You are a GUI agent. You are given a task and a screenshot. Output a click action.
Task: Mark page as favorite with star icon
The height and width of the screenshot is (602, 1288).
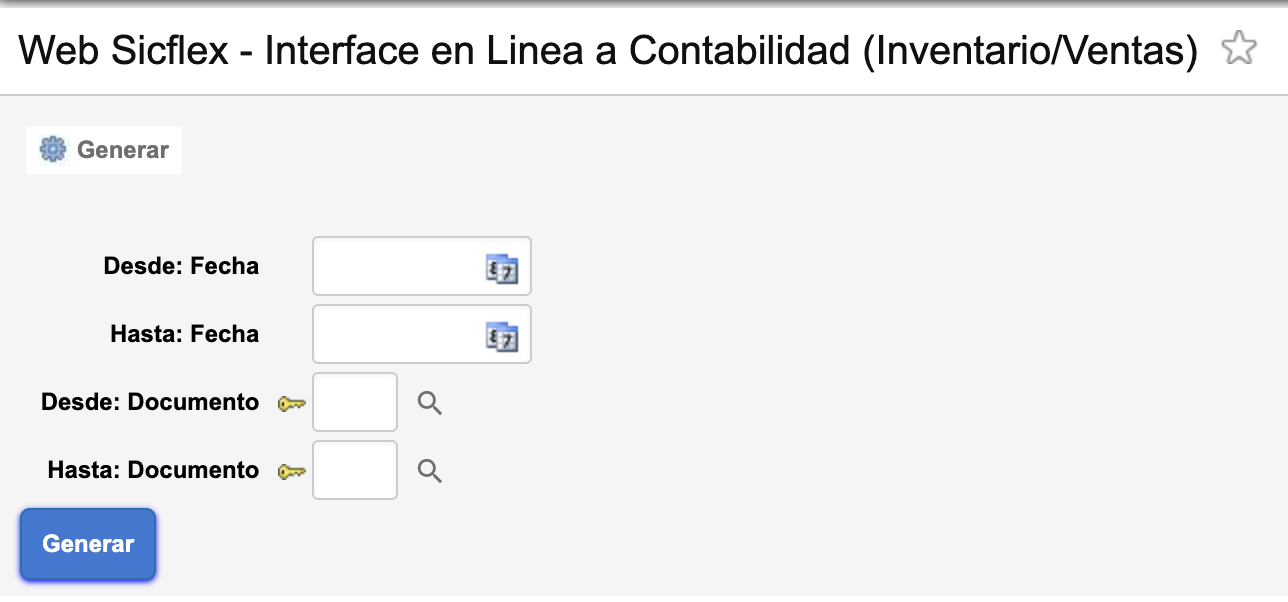click(1238, 49)
